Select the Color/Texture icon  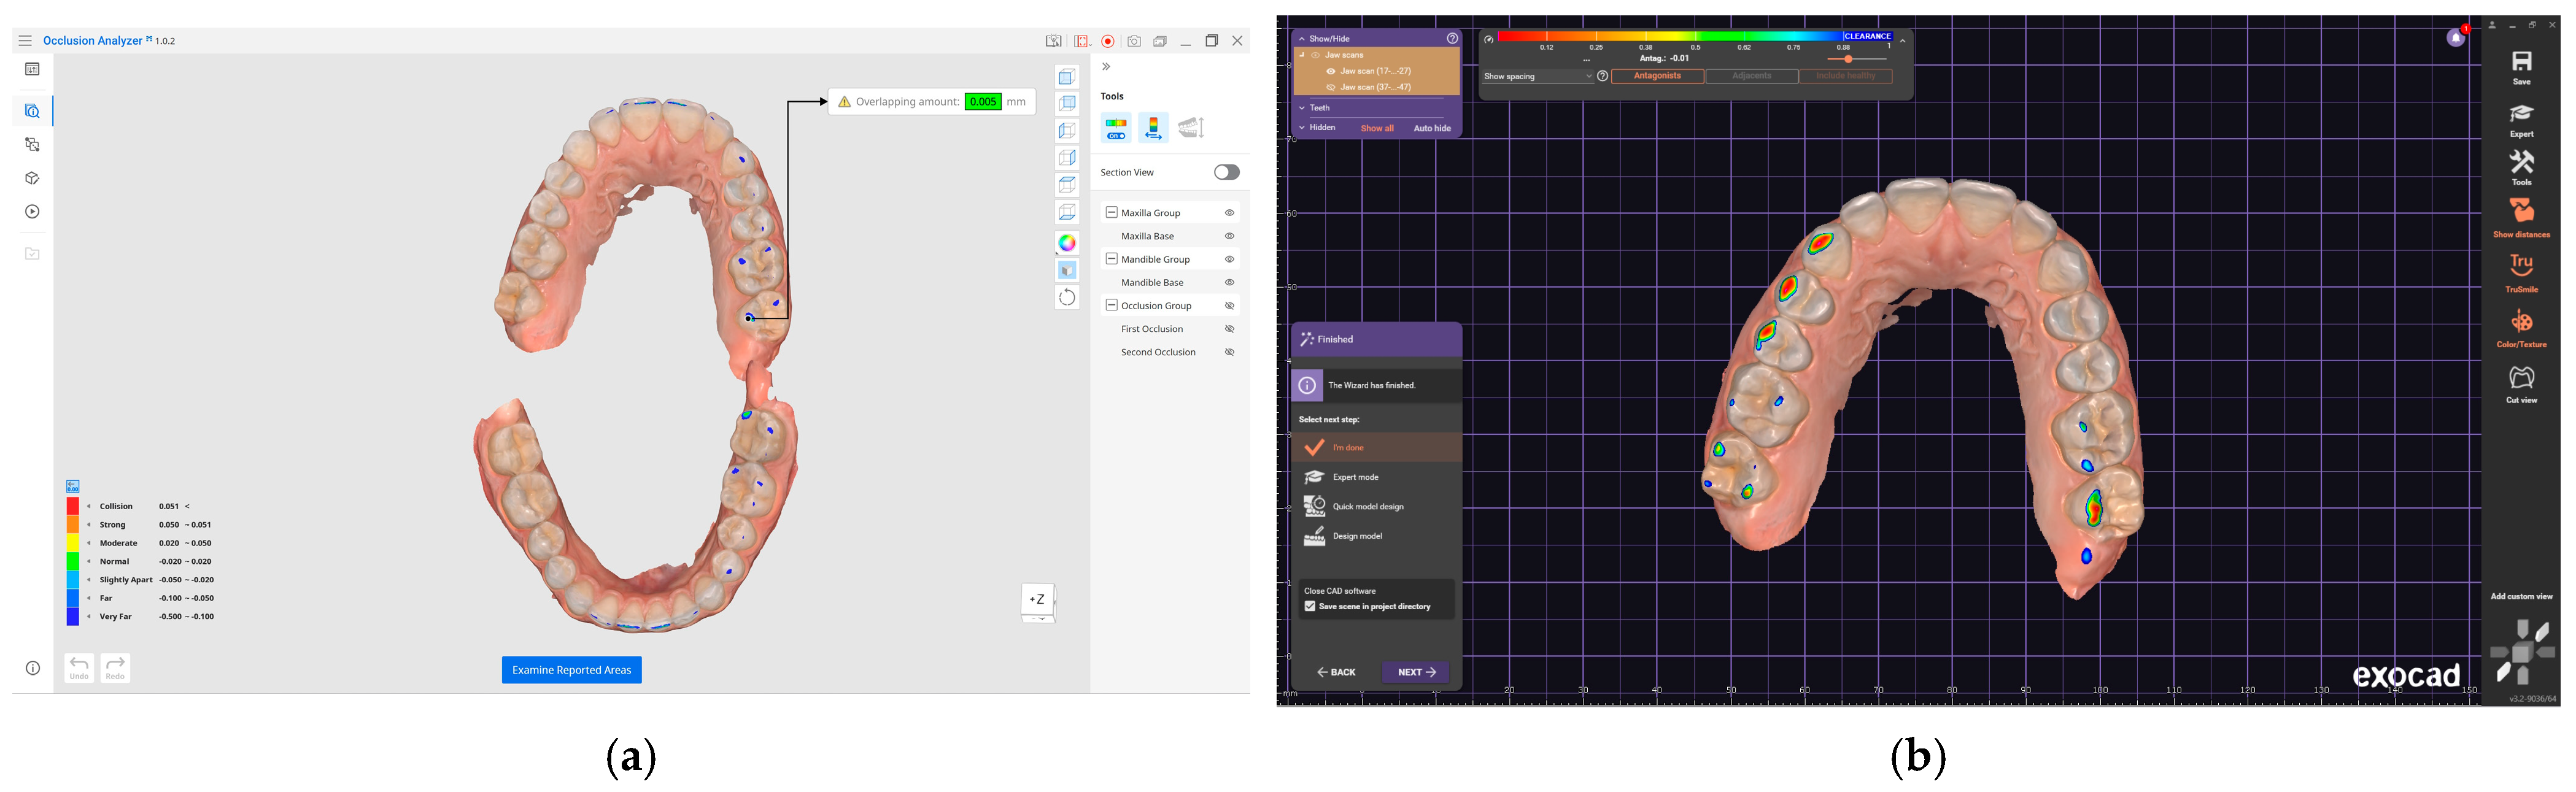2521,322
